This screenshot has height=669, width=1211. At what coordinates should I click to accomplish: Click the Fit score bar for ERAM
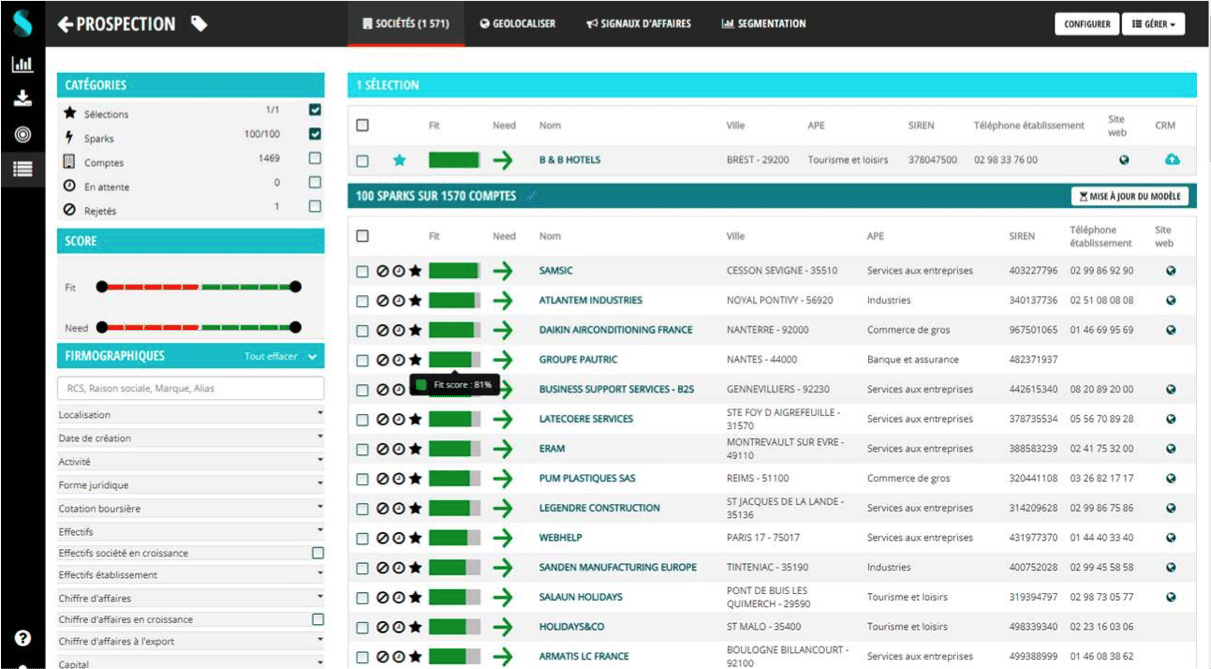pos(455,449)
